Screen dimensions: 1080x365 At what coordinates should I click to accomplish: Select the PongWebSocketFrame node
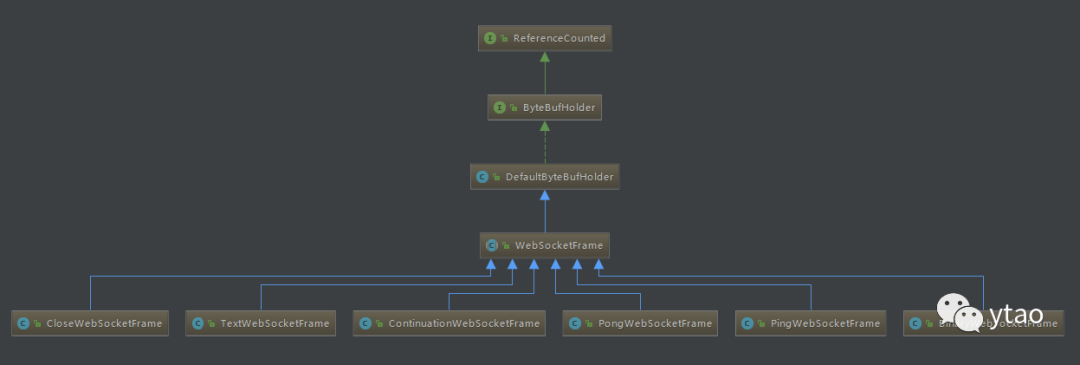[x=640, y=323]
